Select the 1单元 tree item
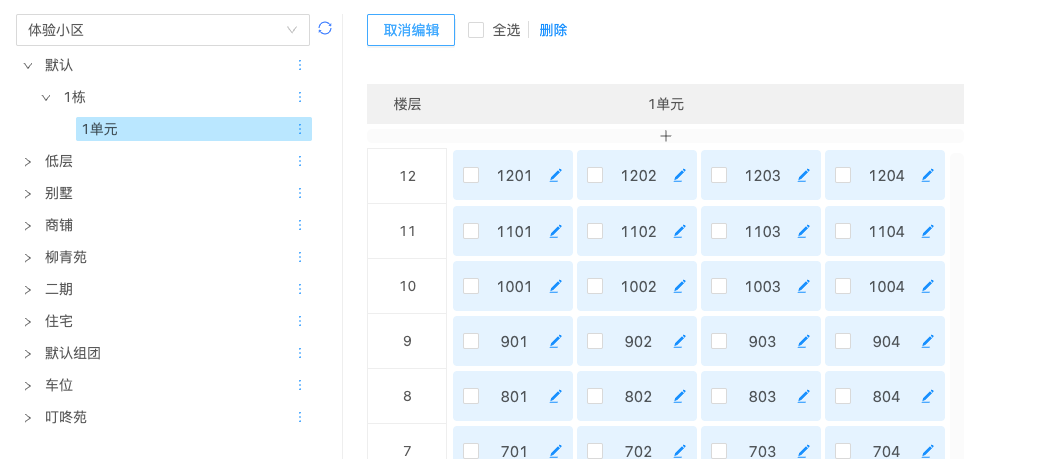 (x=100, y=129)
